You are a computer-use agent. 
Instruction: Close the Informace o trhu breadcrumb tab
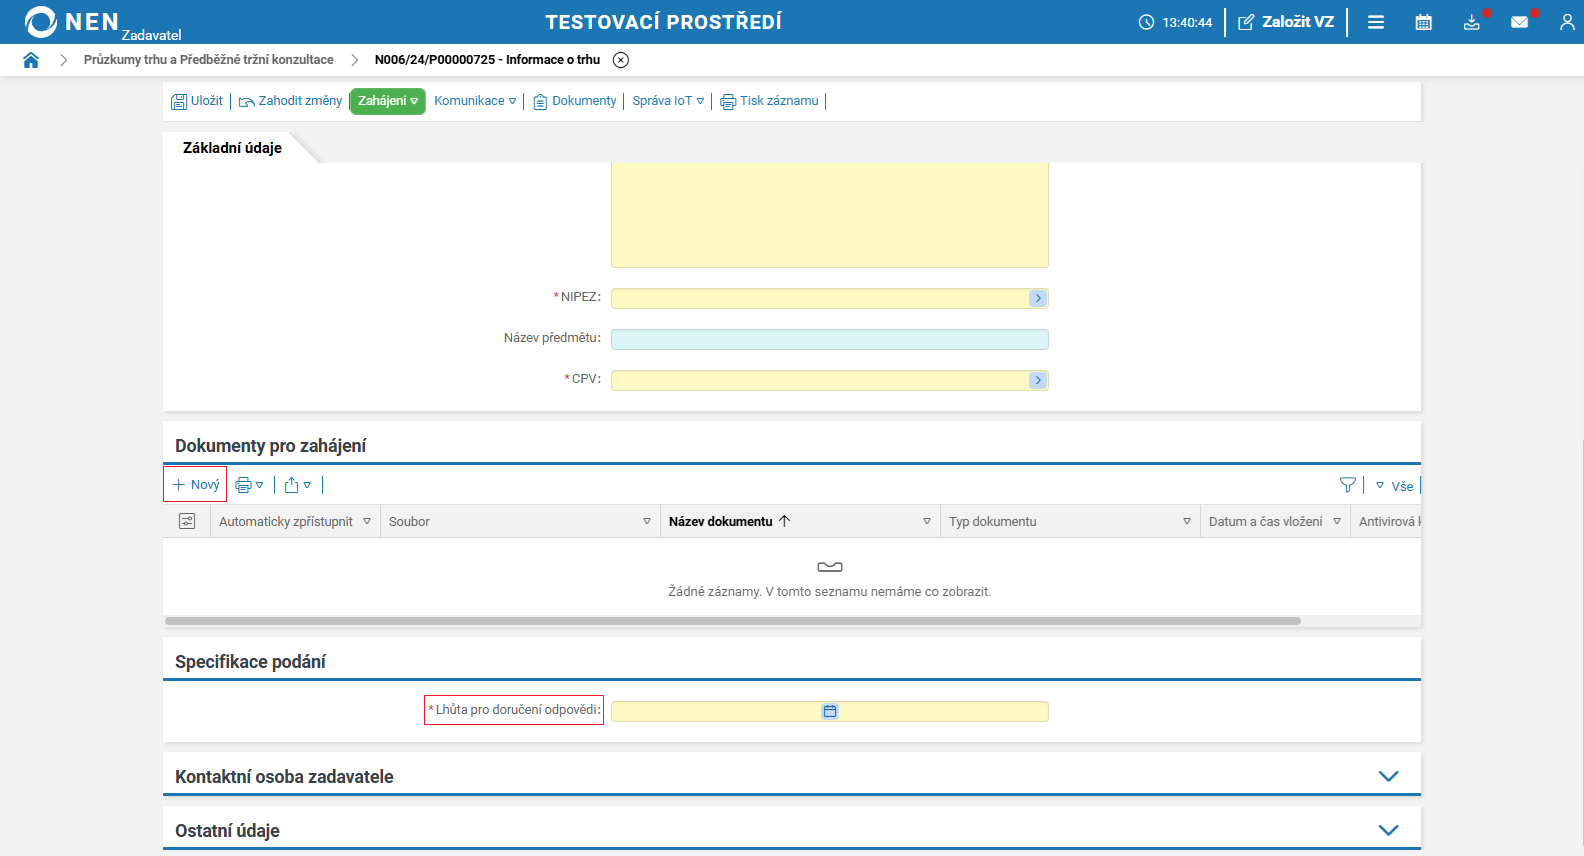point(621,60)
